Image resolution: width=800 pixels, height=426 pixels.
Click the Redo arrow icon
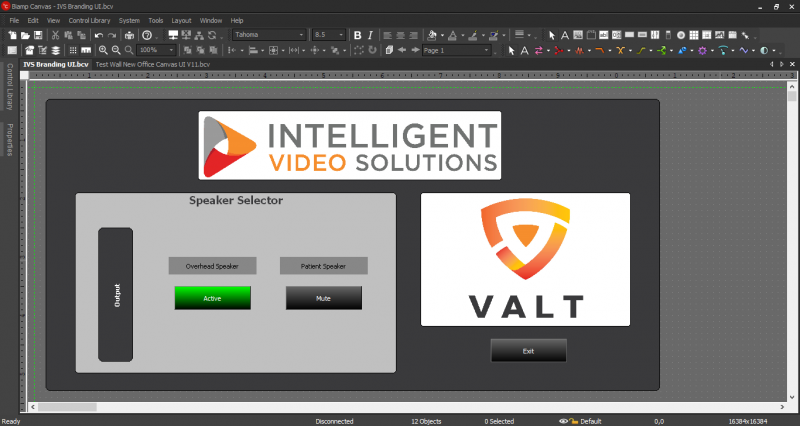click(x=112, y=35)
